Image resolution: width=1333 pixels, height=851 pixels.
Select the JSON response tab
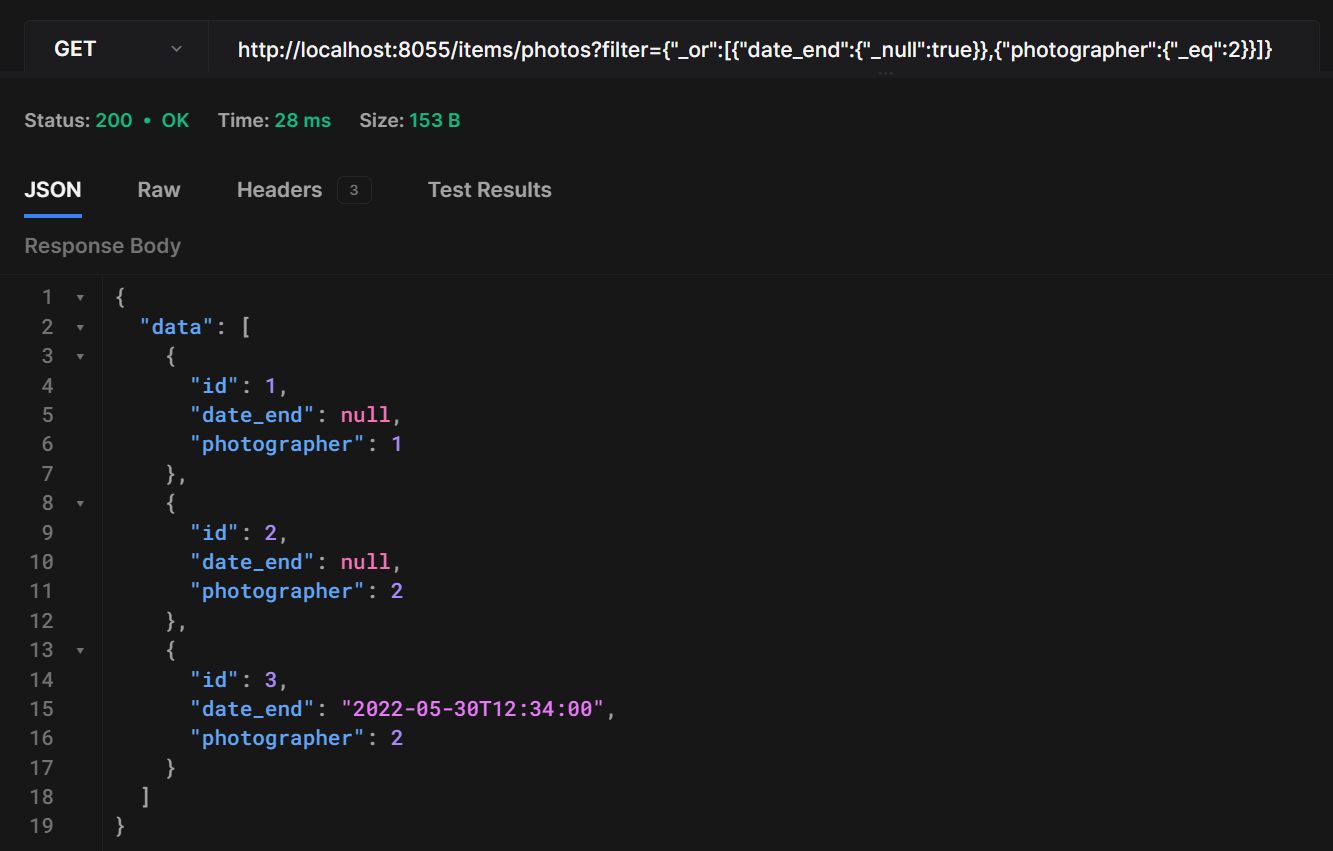pyautogui.click(x=52, y=189)
